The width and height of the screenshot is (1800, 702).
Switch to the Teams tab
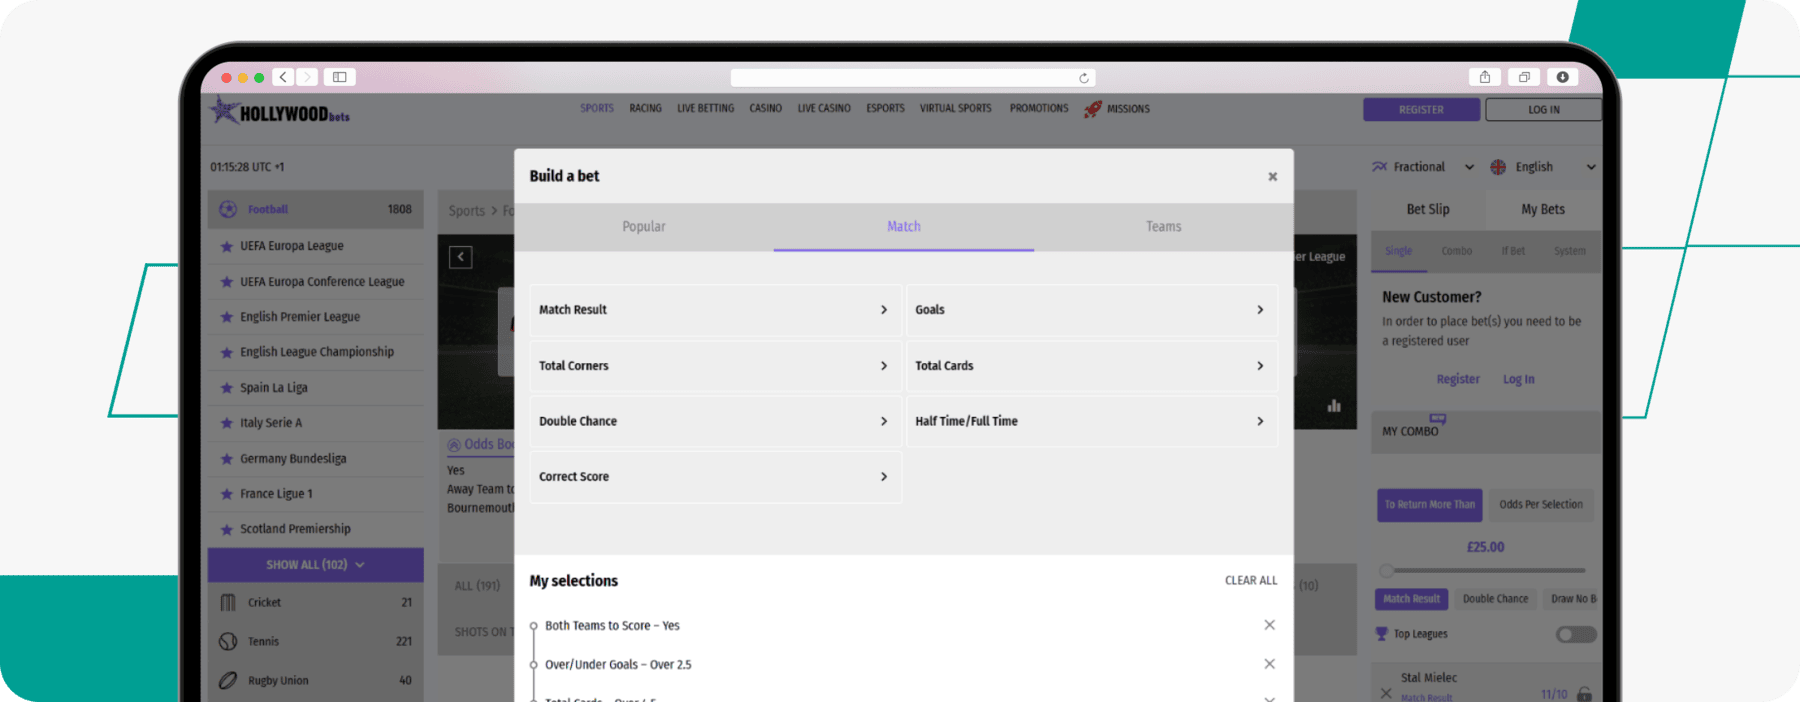click(1164, 227)
